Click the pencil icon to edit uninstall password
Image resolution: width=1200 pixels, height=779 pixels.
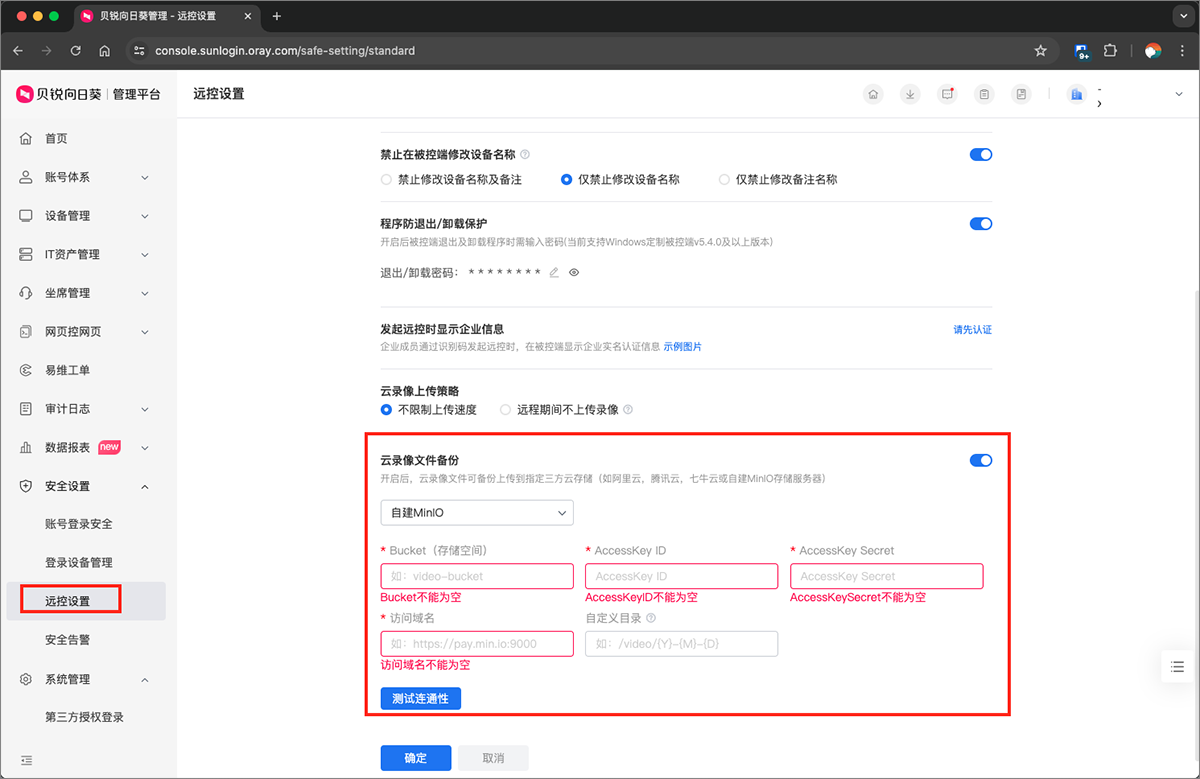pyautogui.click(x=554, y=272)
